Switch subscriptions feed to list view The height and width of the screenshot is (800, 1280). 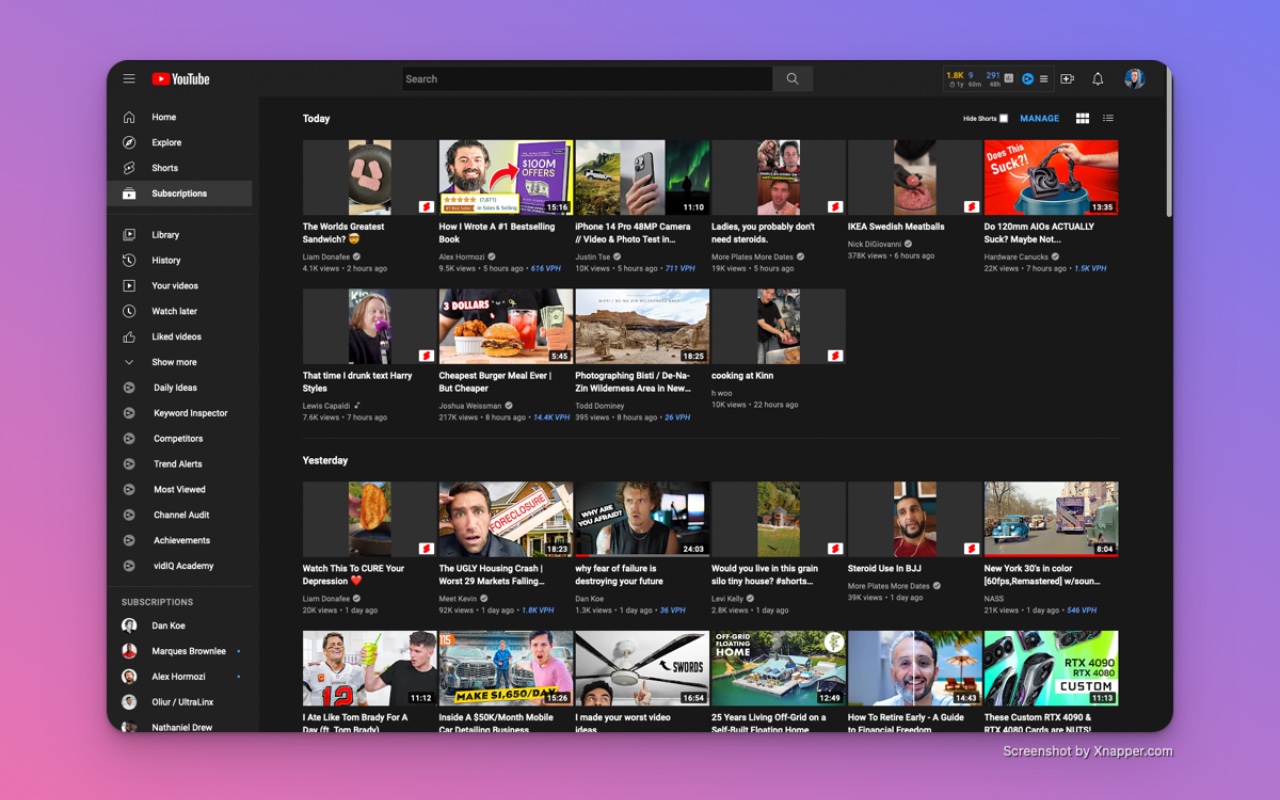point(1108,118)
